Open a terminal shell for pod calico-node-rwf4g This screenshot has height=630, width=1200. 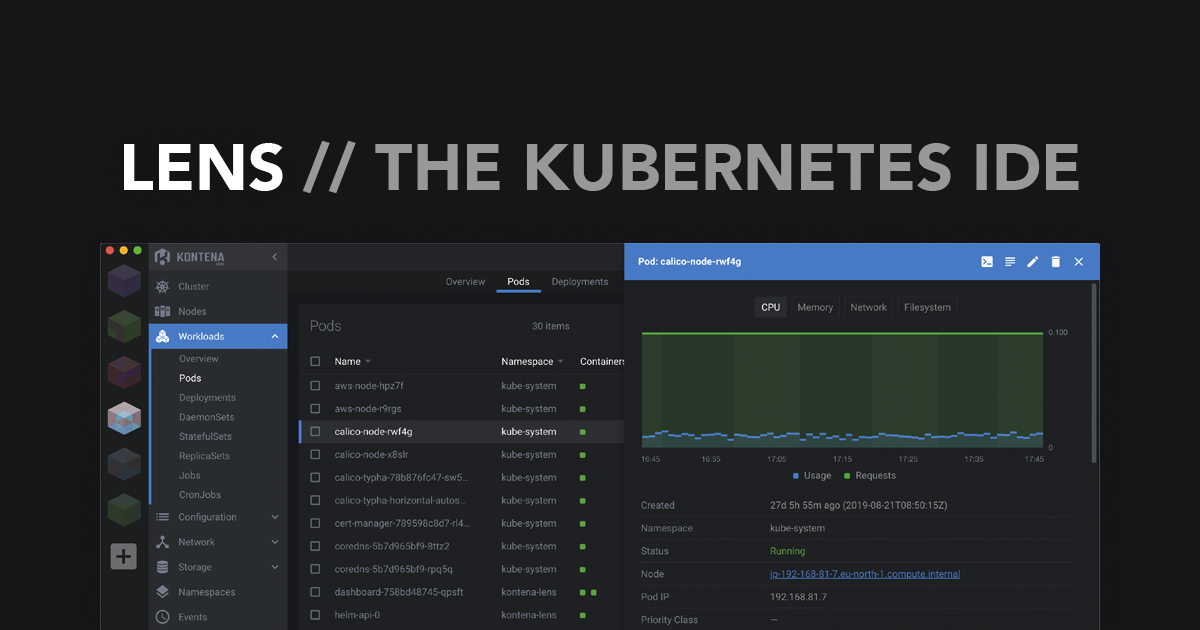coord(987,261)
